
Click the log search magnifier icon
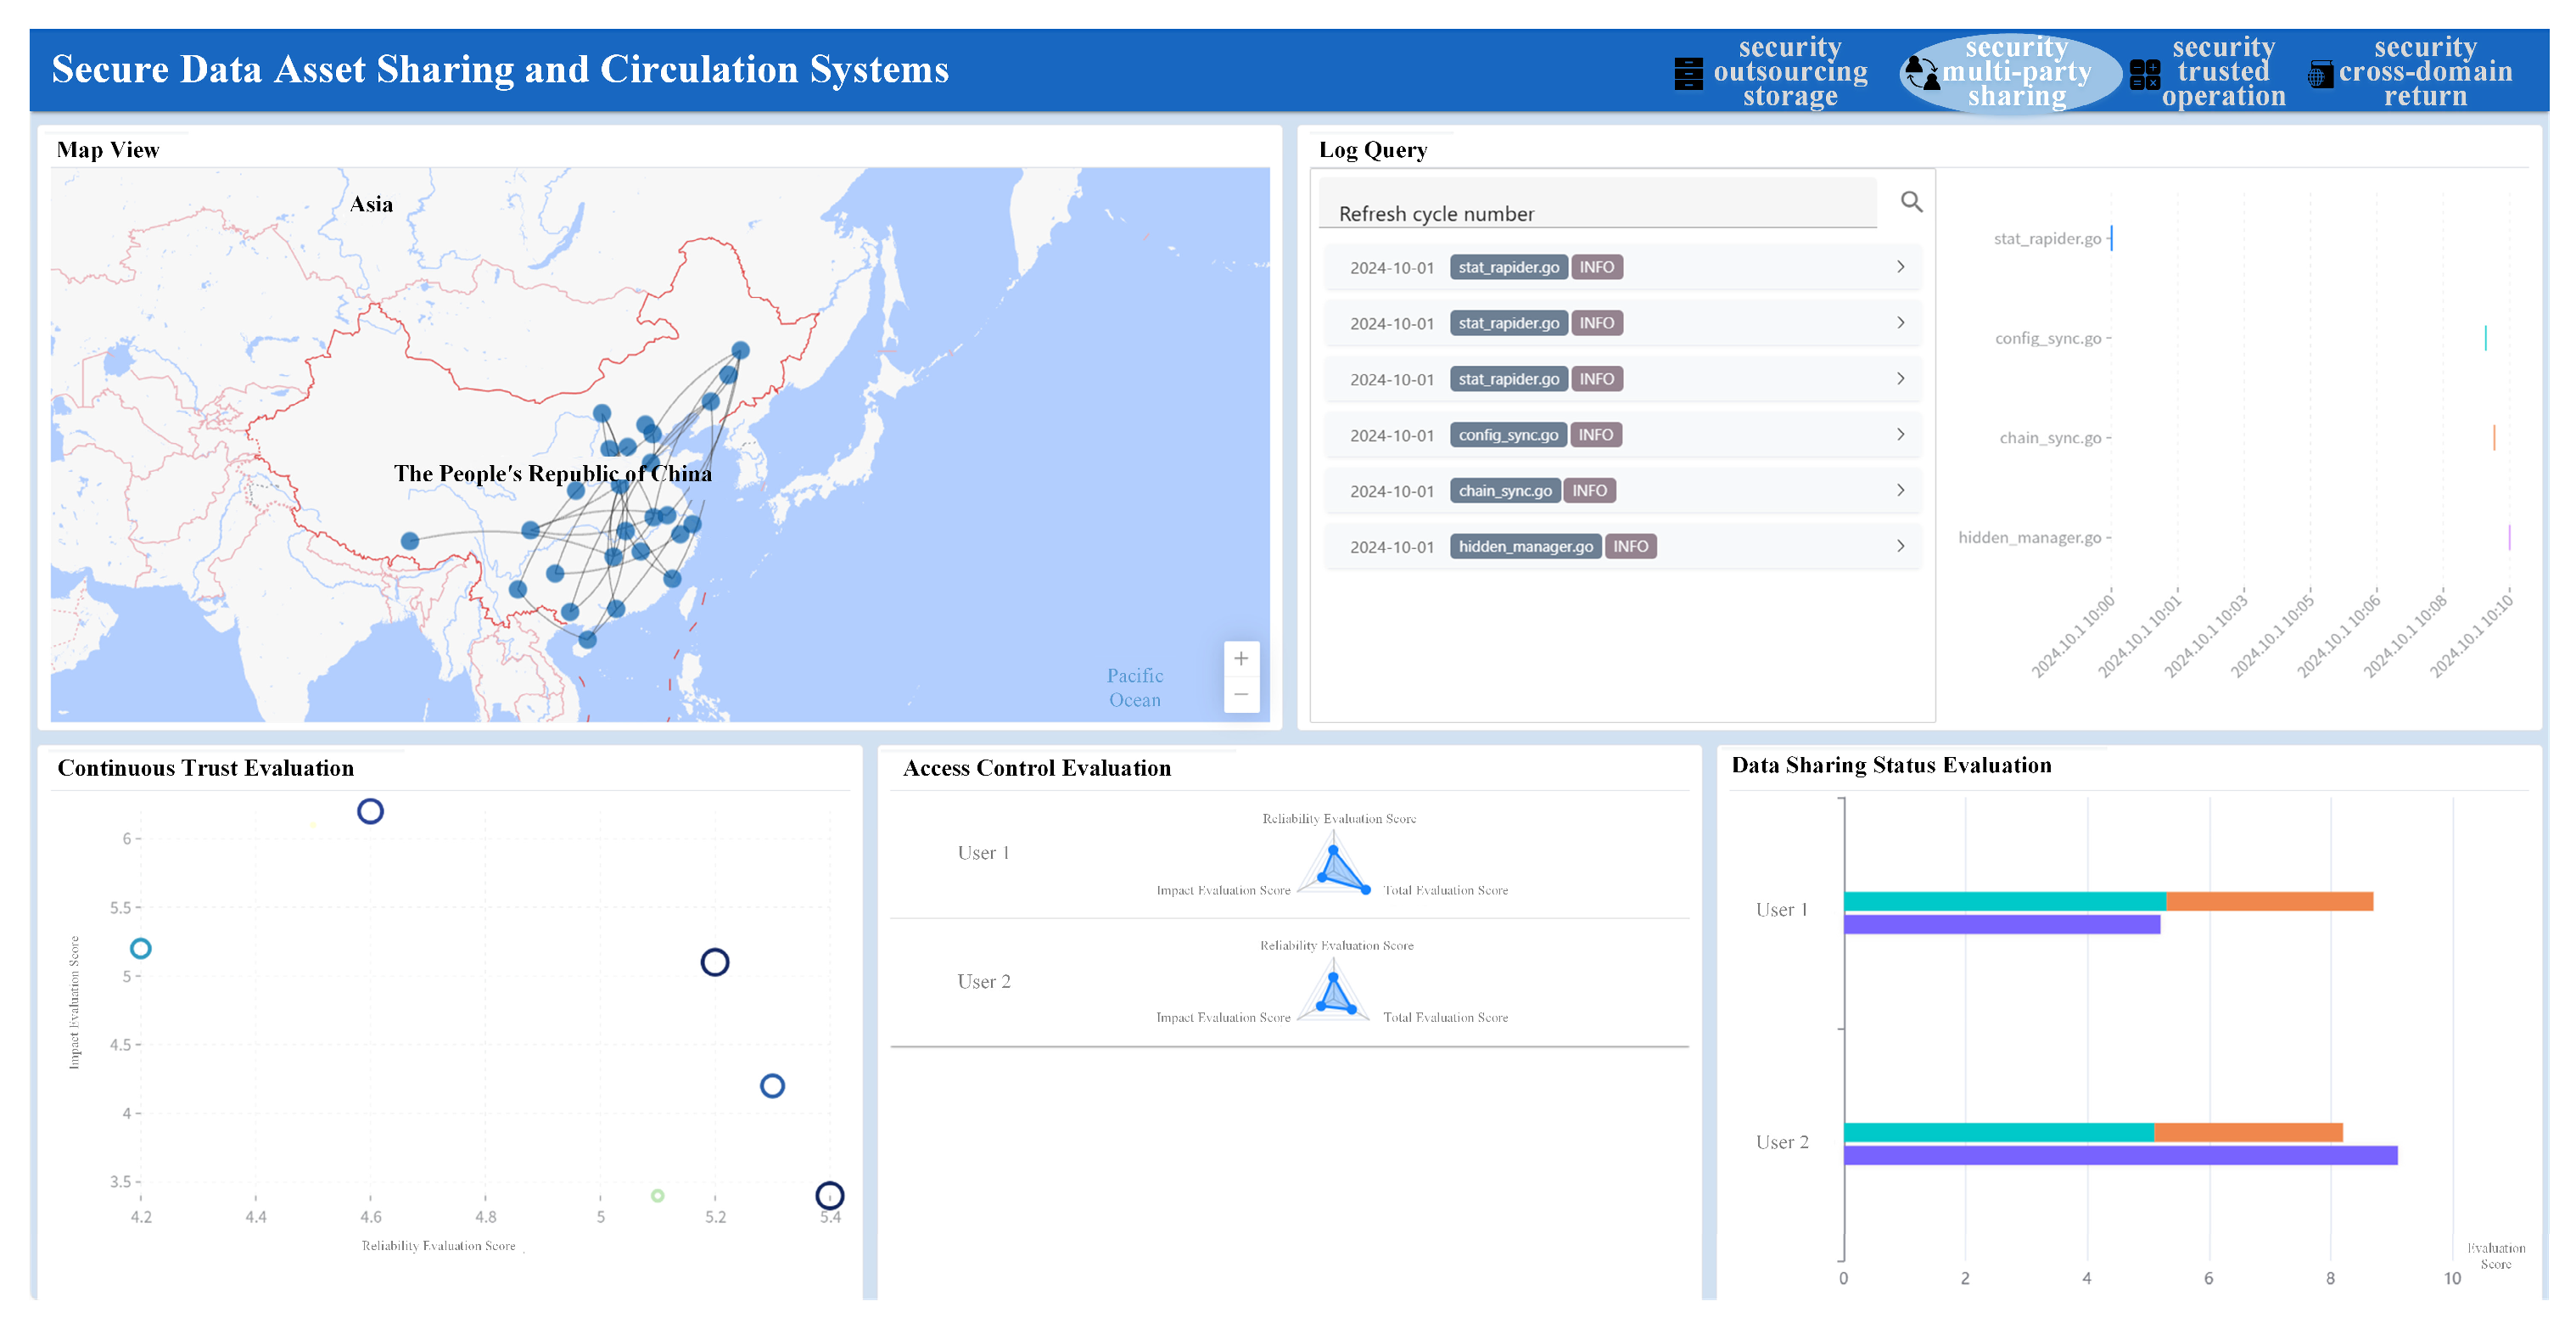coord(1911,202)
